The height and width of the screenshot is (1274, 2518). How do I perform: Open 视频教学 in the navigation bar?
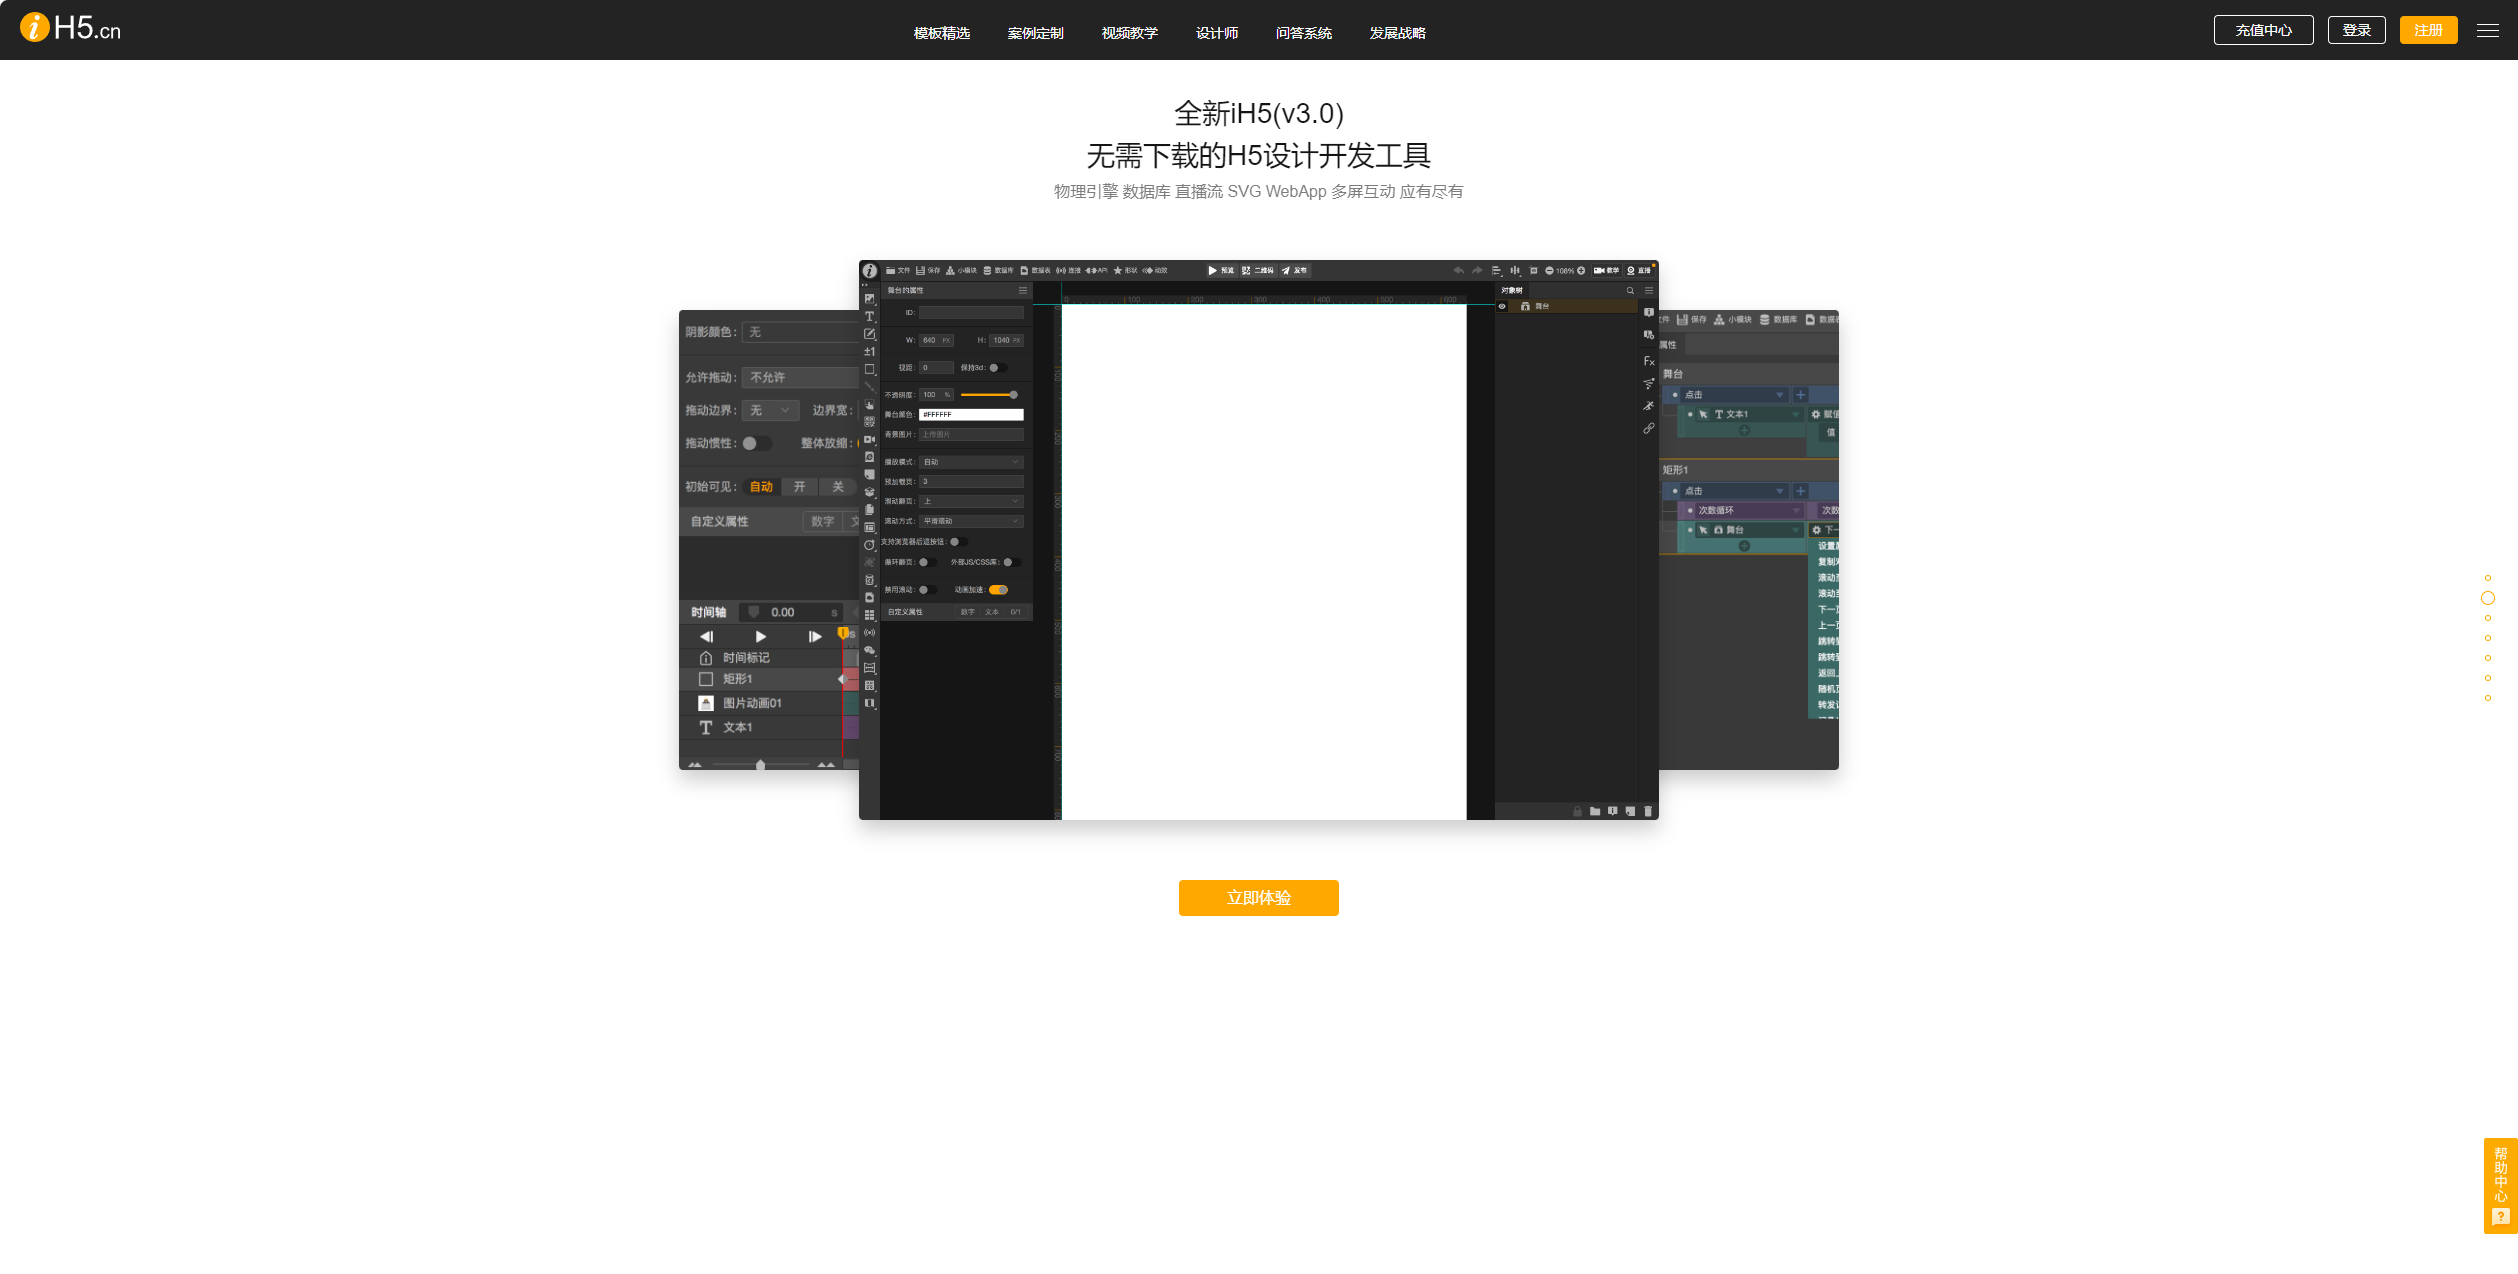point(1129,33)
